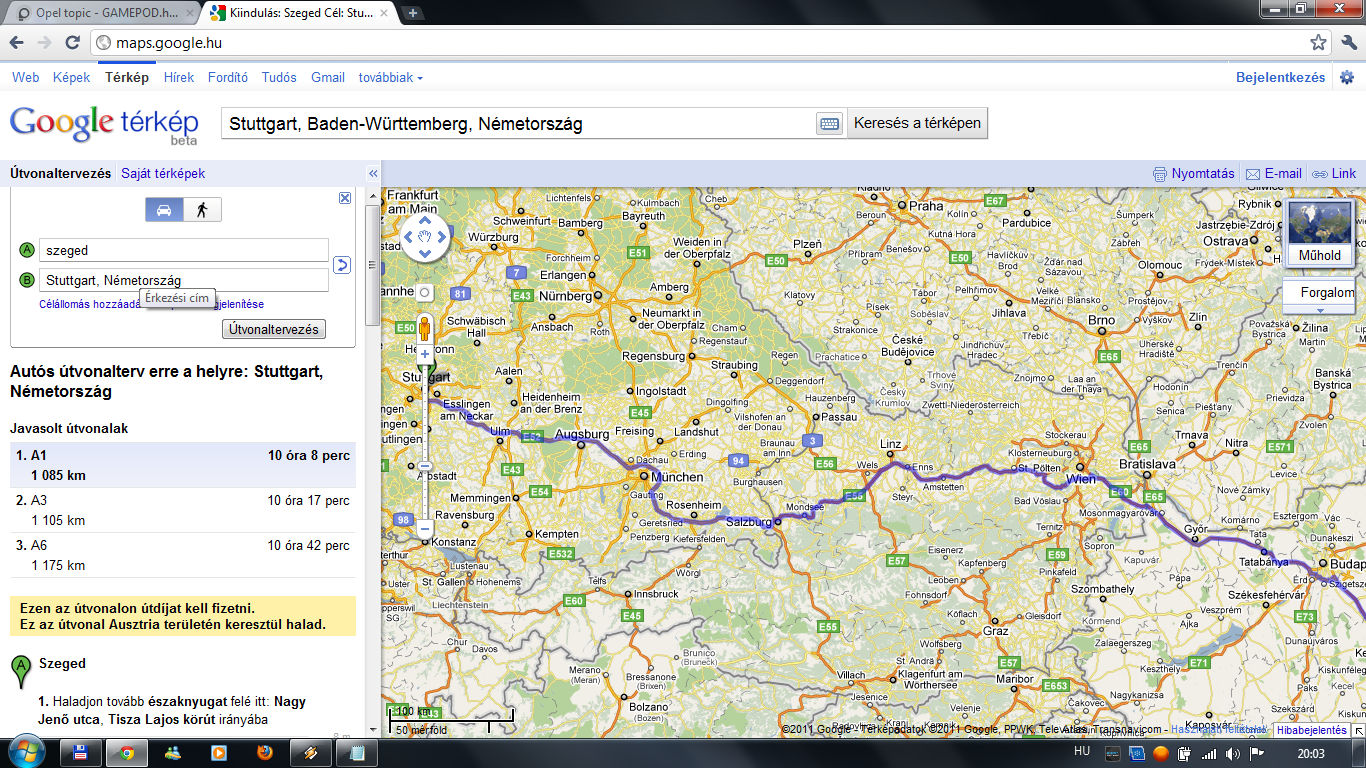Click the zoom in plus button on map

coord(425,354)
